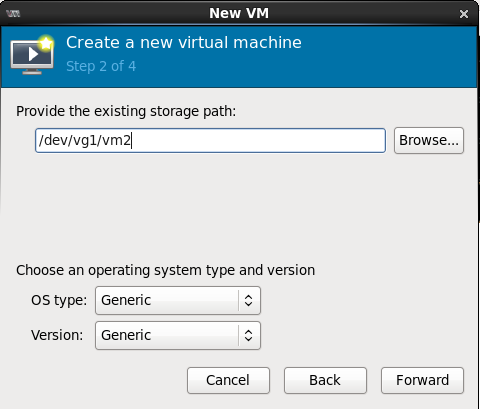Click the yellow star badge on the monitor icon
The image size is (480, 409).
click(x=46, y=43)
